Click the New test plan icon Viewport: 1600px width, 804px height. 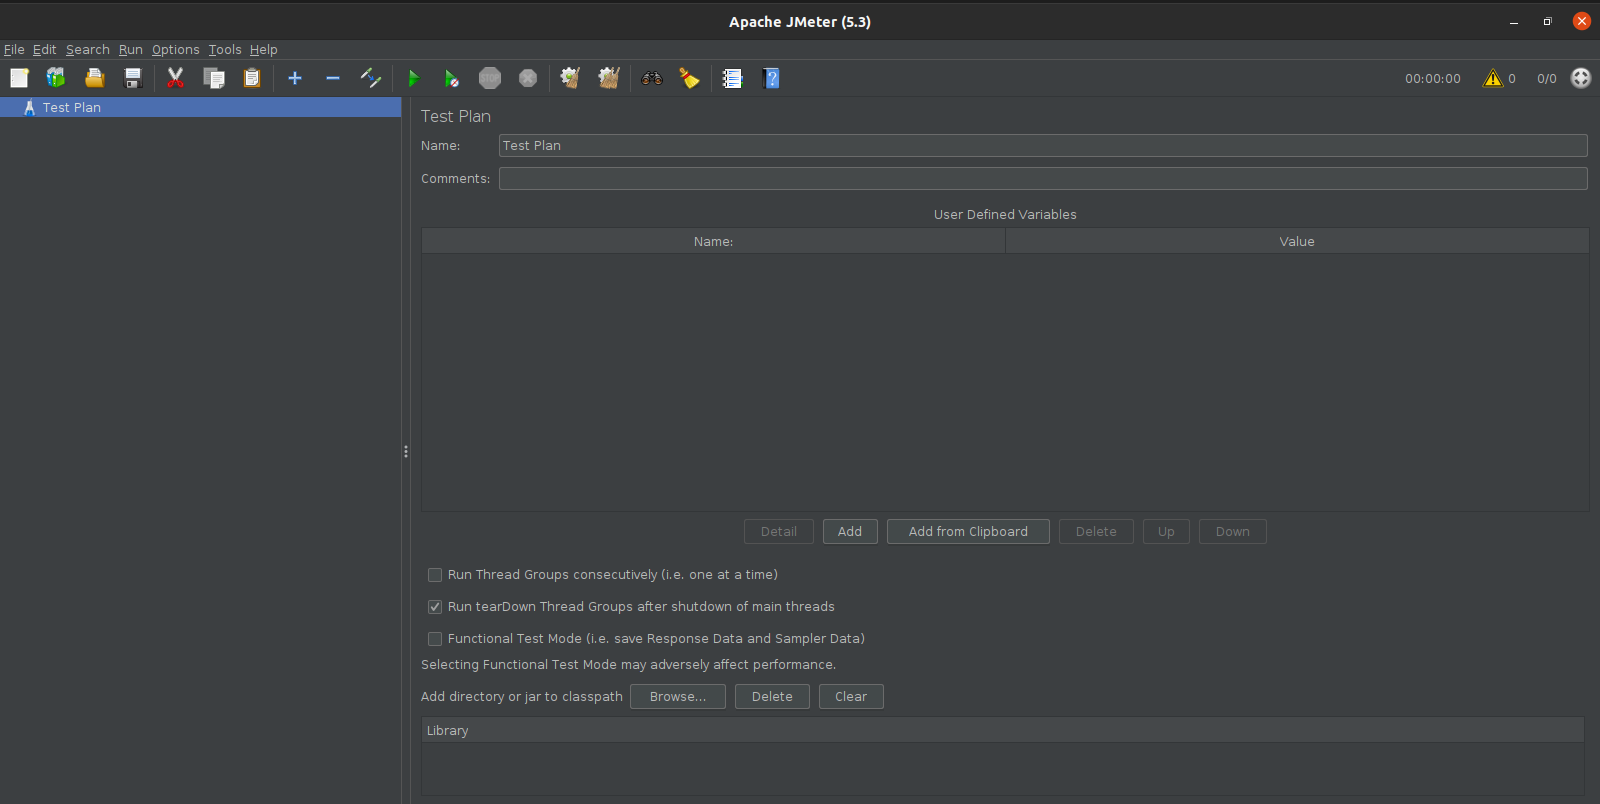[x=19, y=78]
